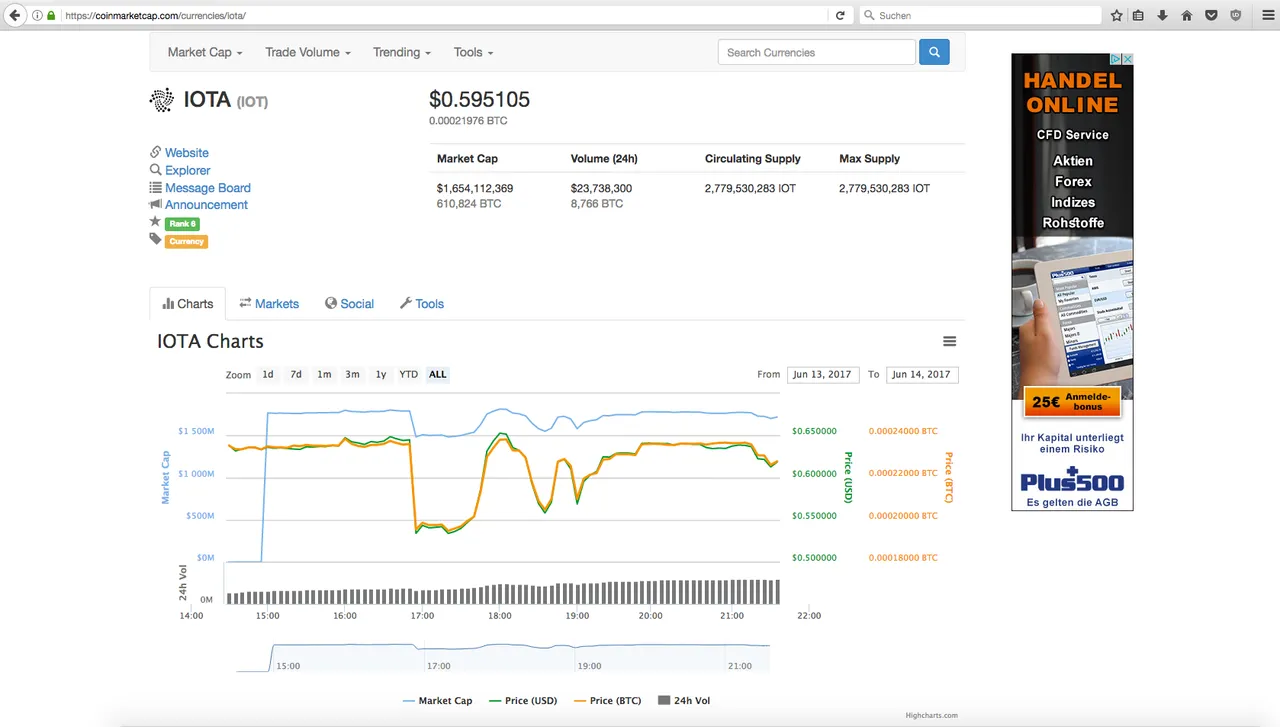Open the Explorer link
The image size is (1280, 727).
pyautogui.click(x=187, y=170)
